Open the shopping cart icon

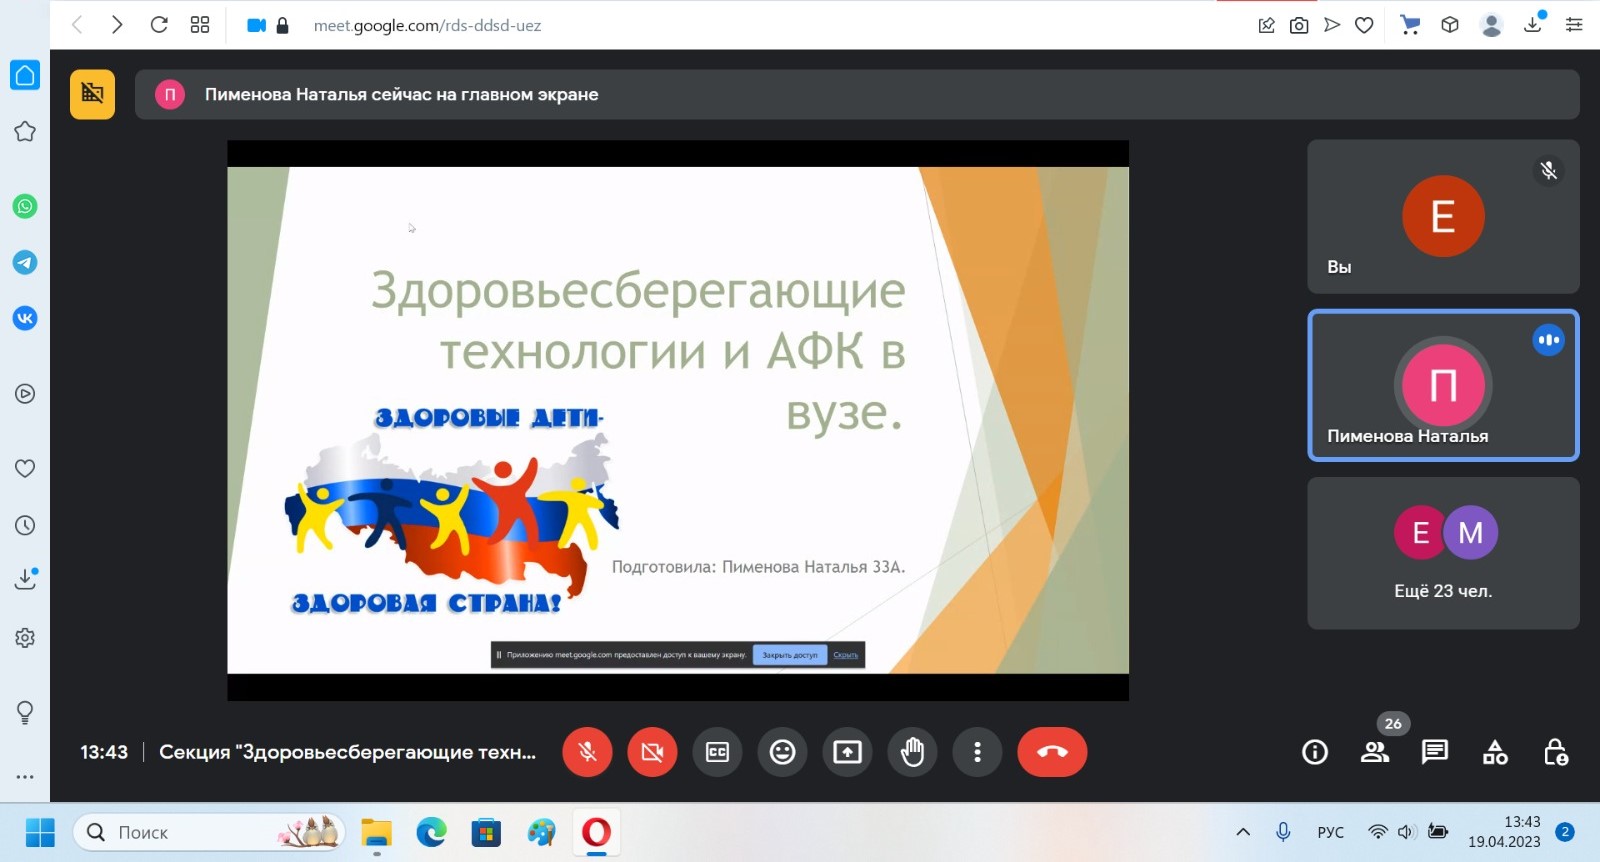1410,25
